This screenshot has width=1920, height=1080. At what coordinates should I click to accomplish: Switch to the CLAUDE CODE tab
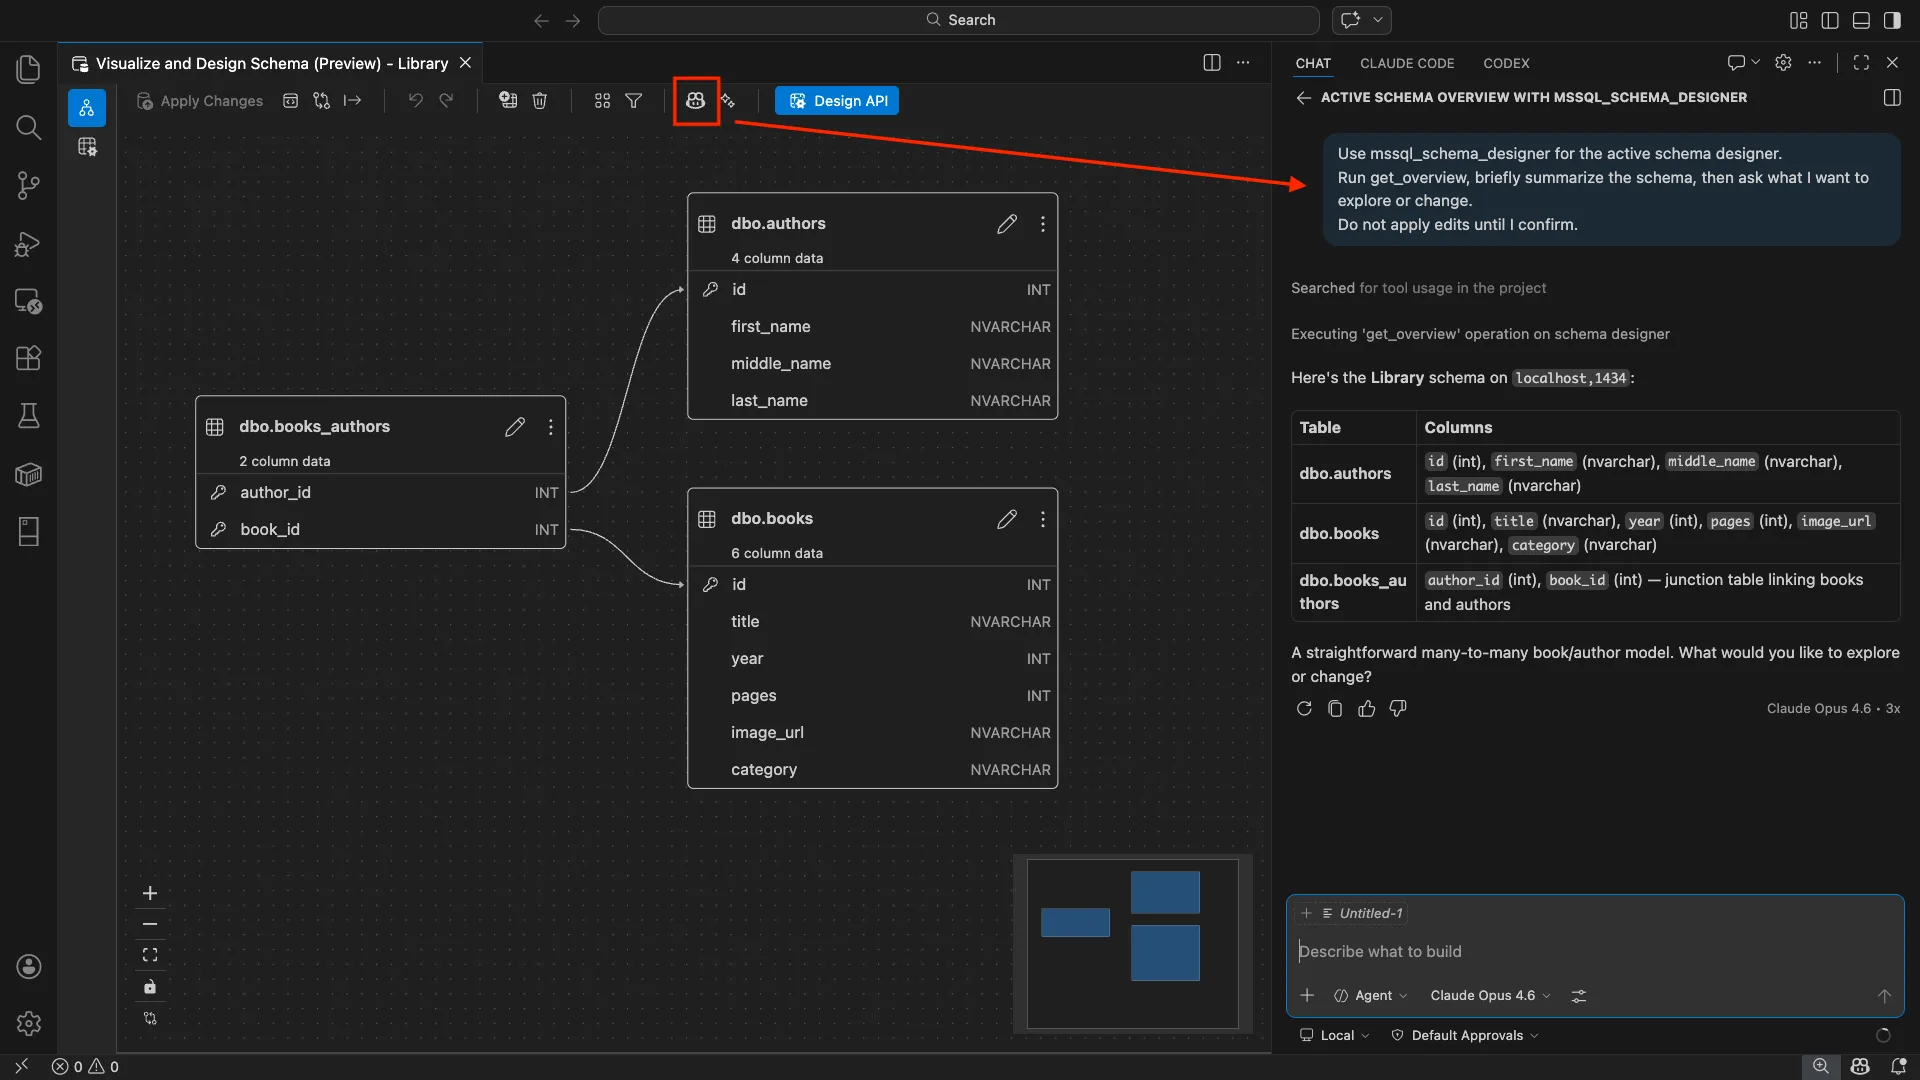point(1407,63)
